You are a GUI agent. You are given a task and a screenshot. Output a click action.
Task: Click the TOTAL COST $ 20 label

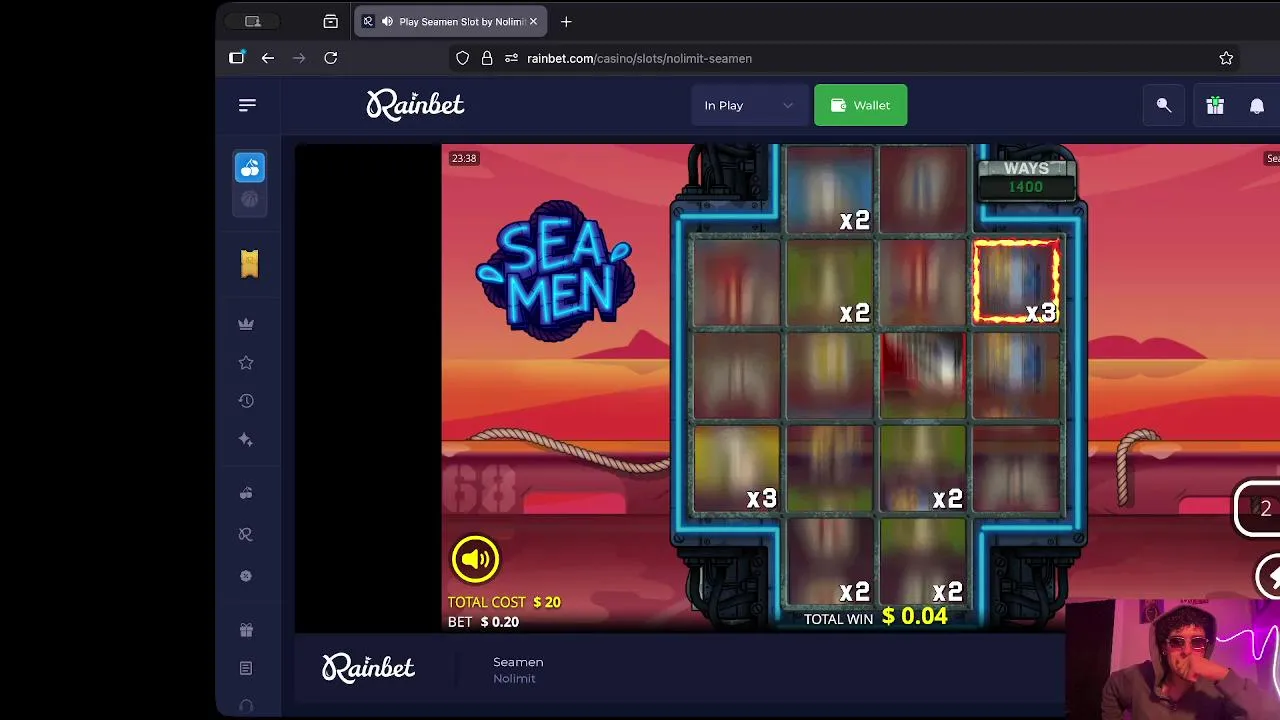(x=504, y=602)
